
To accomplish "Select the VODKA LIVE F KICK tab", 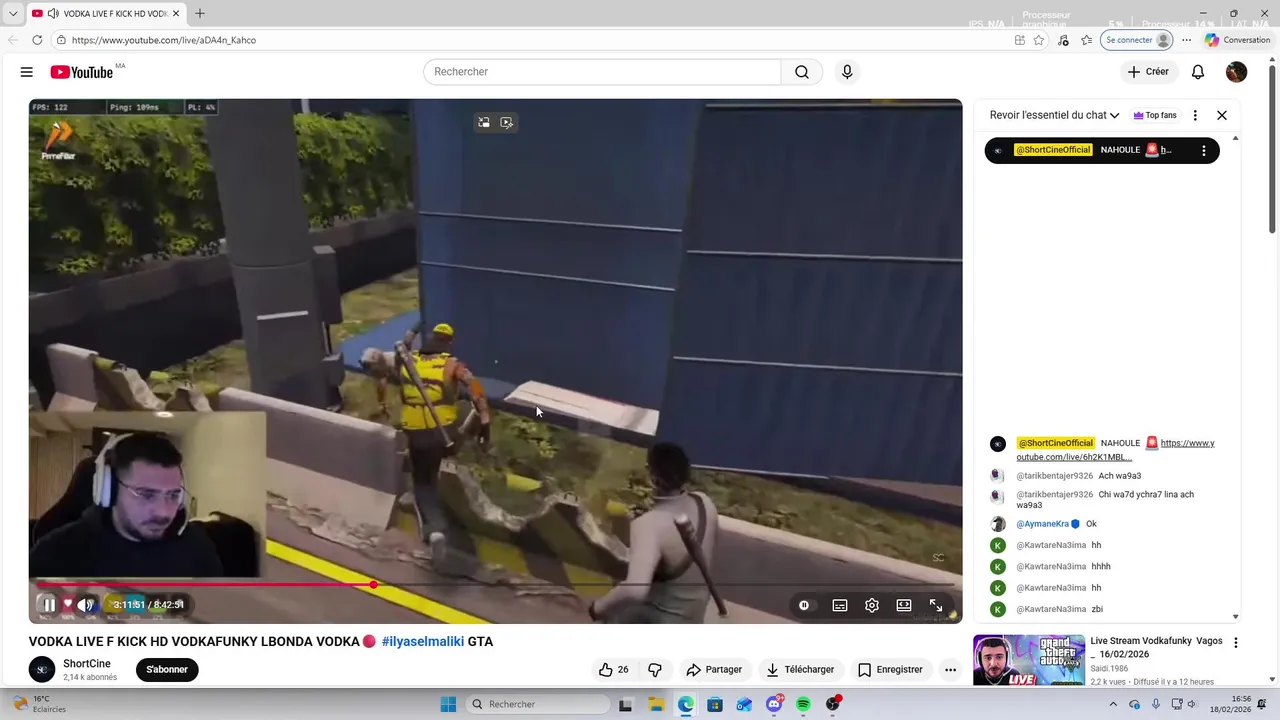I will point(105,13).
